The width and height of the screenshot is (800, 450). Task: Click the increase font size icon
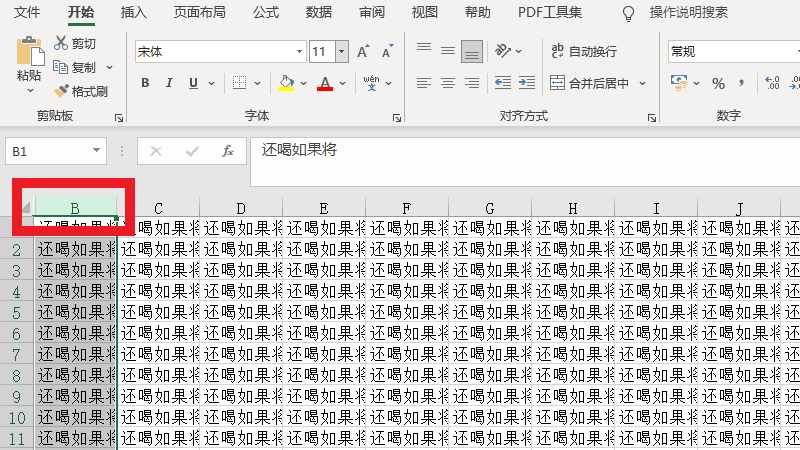363,51
